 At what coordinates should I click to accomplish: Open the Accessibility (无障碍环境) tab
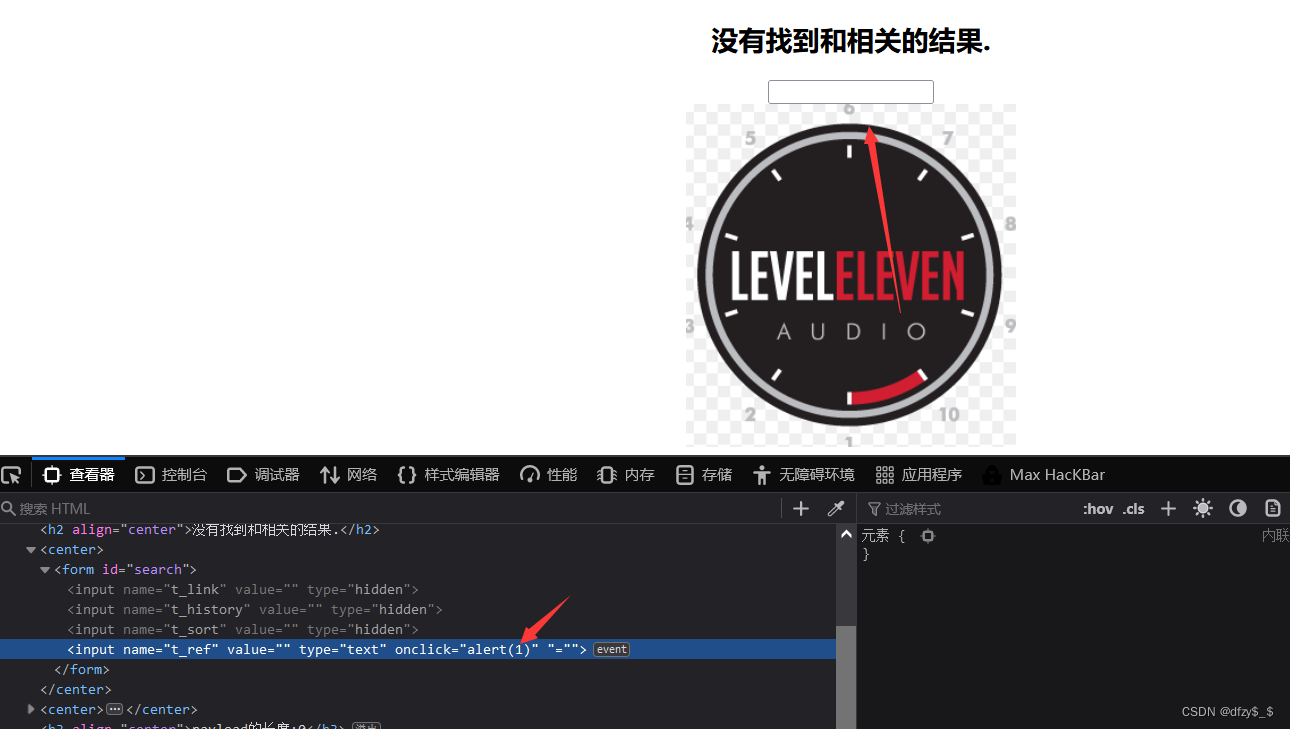point(804,475)
